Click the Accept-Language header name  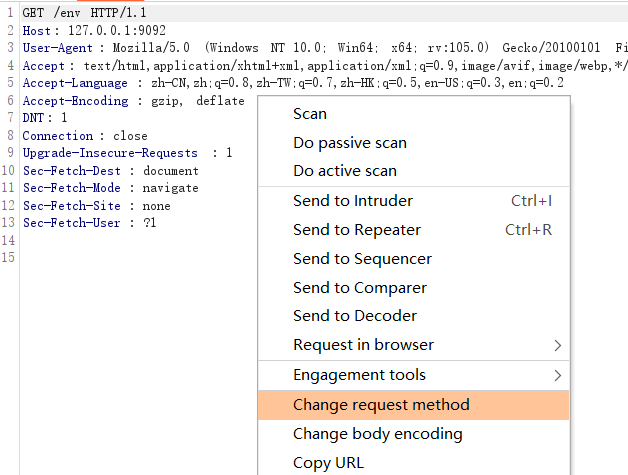pyautogui.click(x=75, y=83)
